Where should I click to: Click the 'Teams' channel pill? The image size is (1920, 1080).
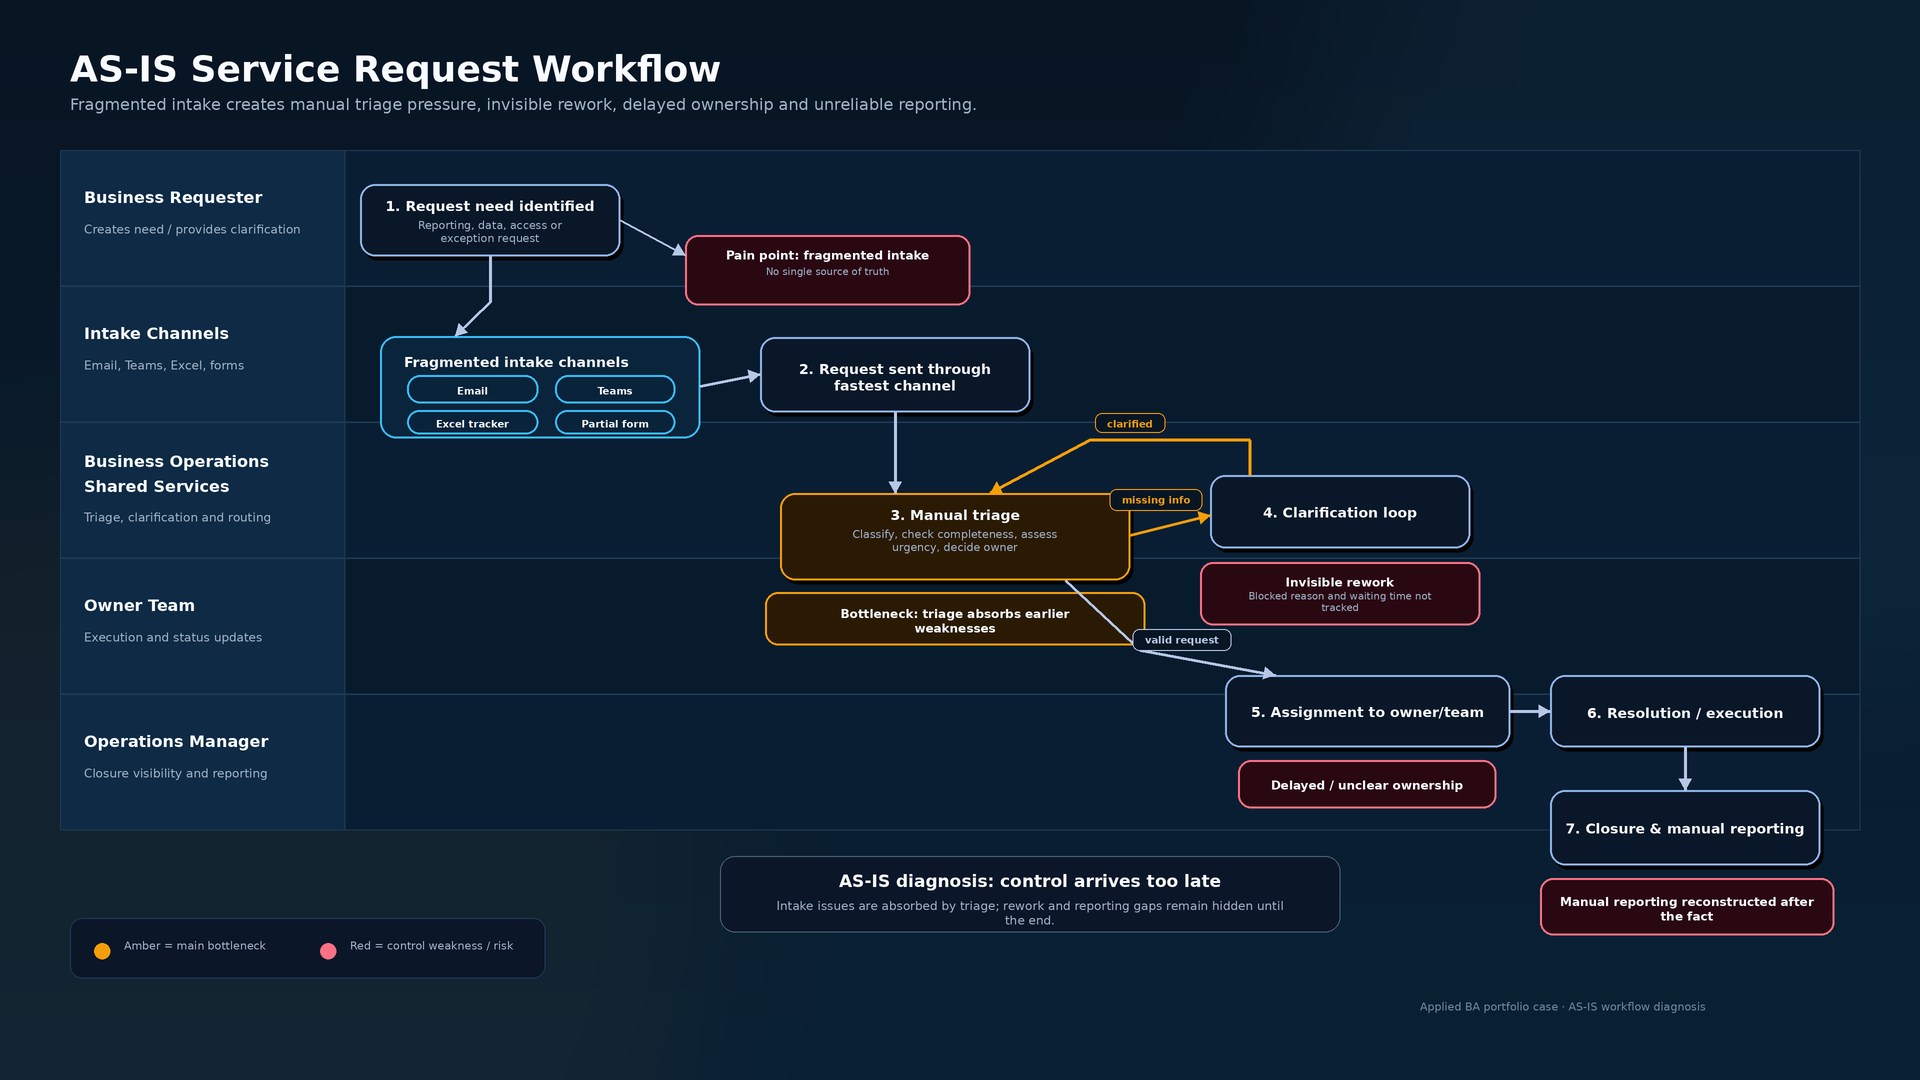[x=615, y=390]
